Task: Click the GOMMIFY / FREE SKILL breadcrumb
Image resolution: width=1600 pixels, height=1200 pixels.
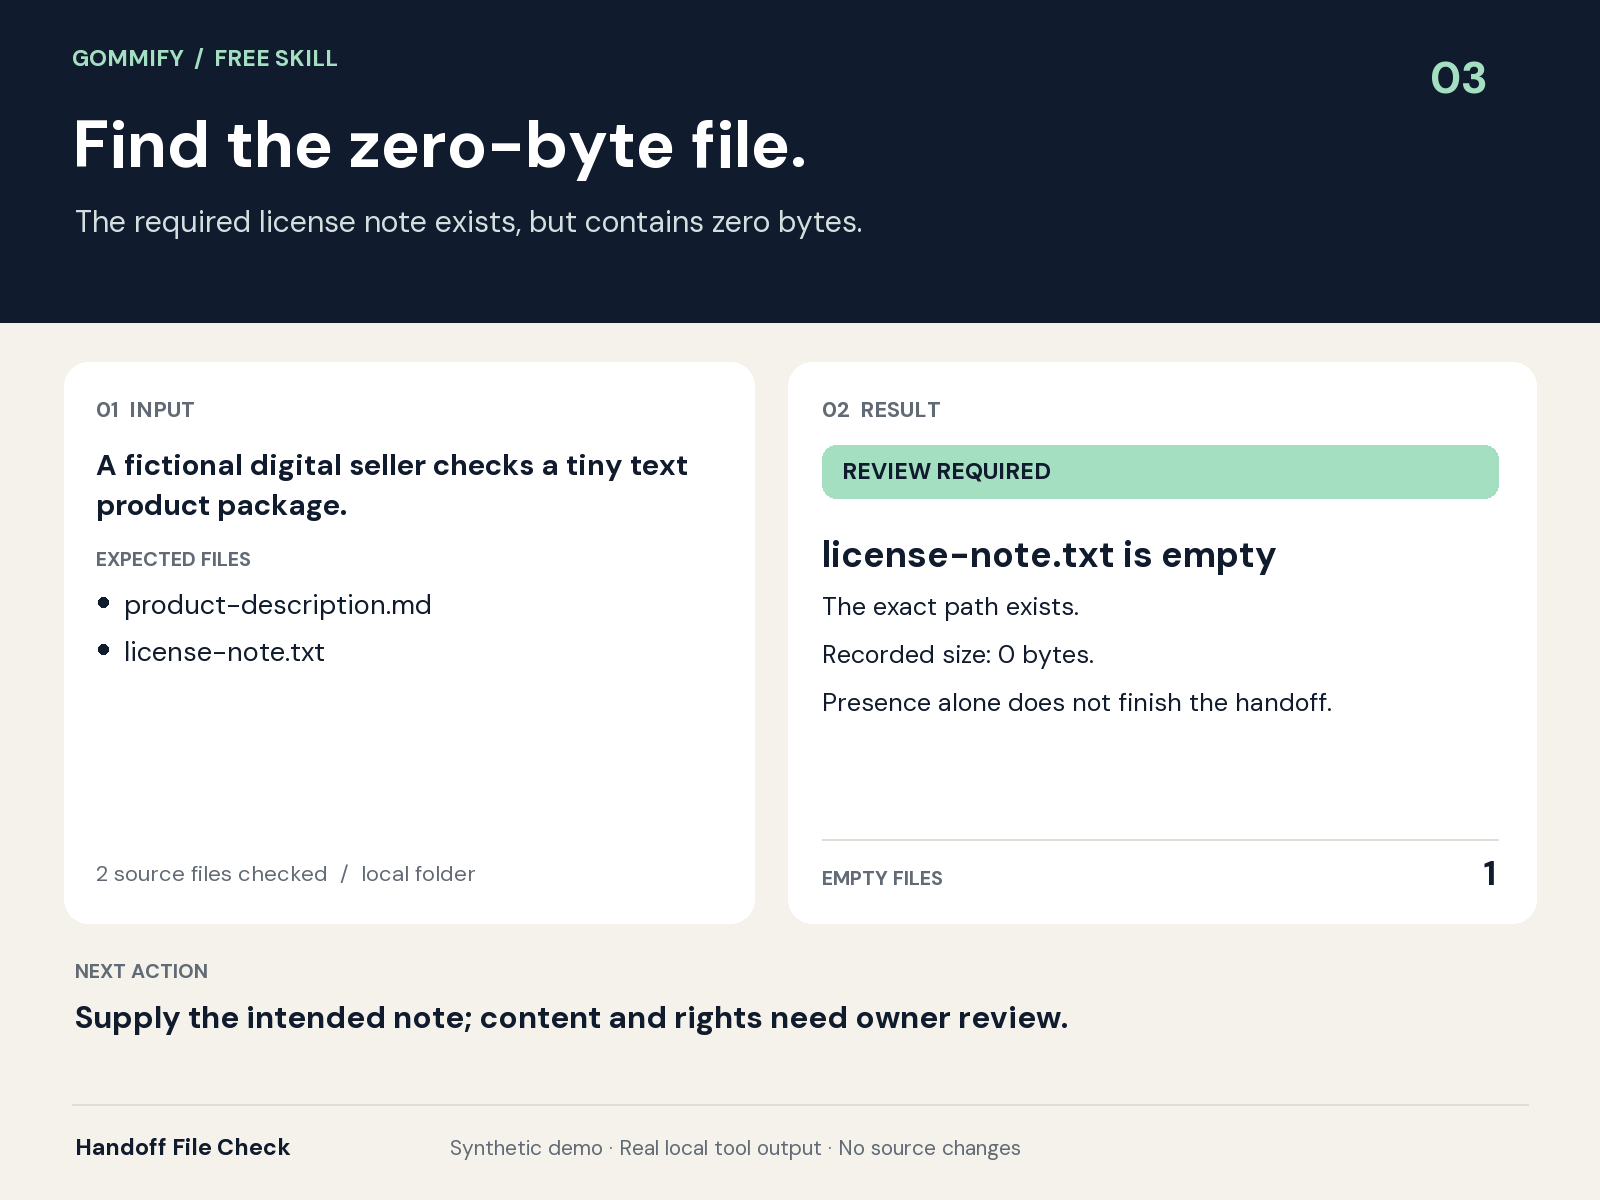Action: 205,58
